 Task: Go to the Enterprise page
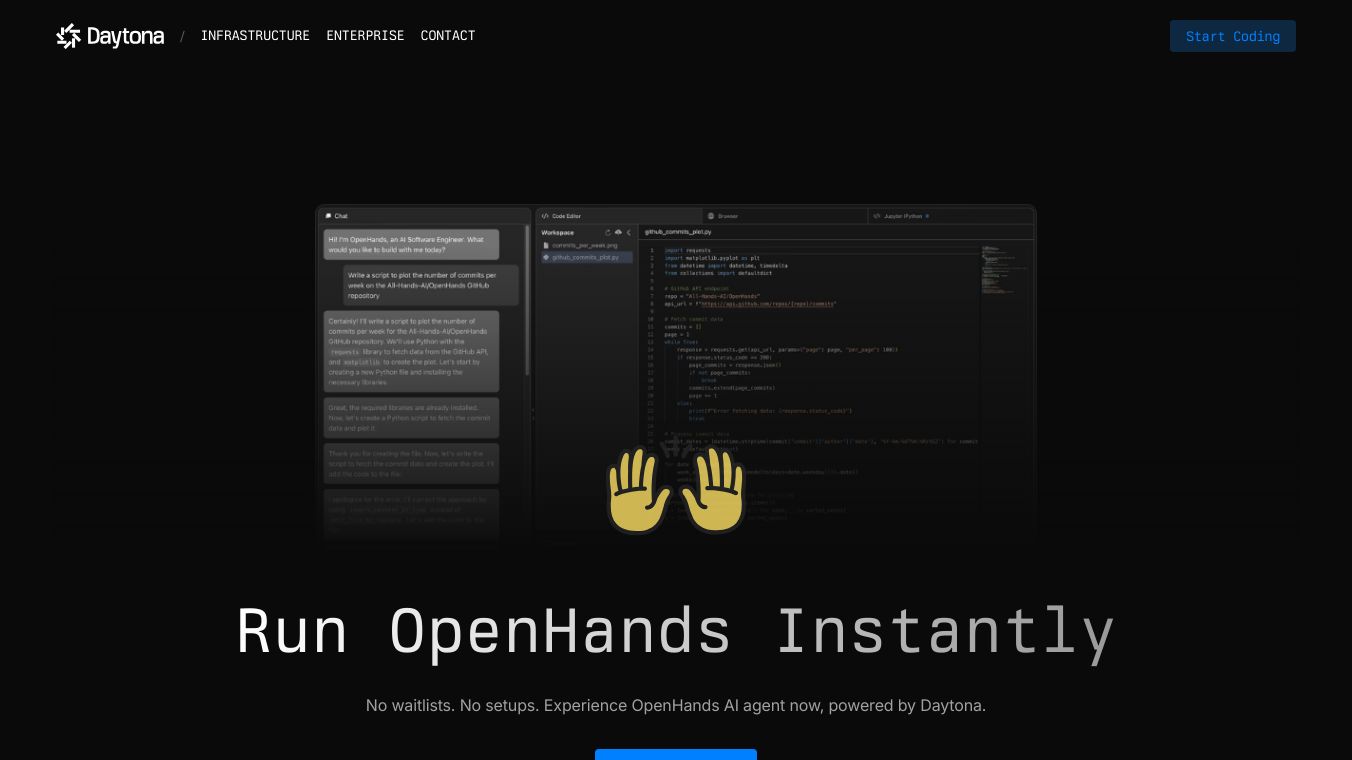(365, 36)
